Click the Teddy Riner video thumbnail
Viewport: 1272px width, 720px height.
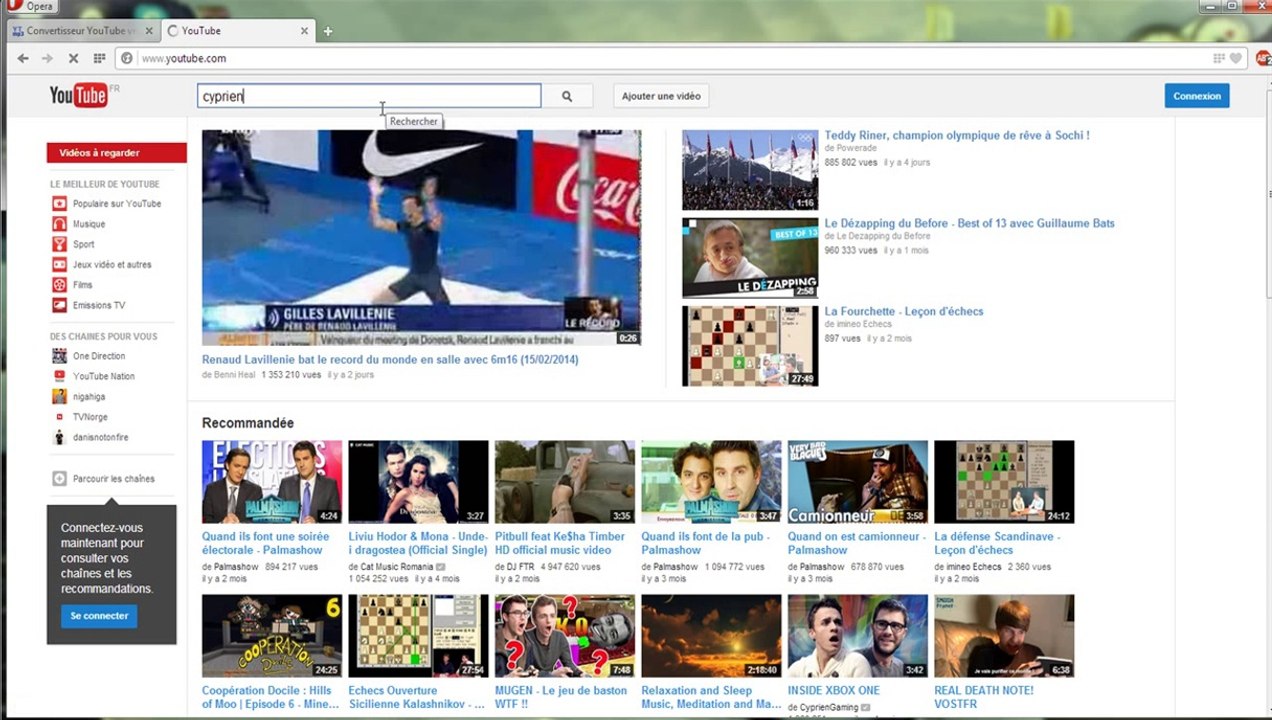coord(750,170)
